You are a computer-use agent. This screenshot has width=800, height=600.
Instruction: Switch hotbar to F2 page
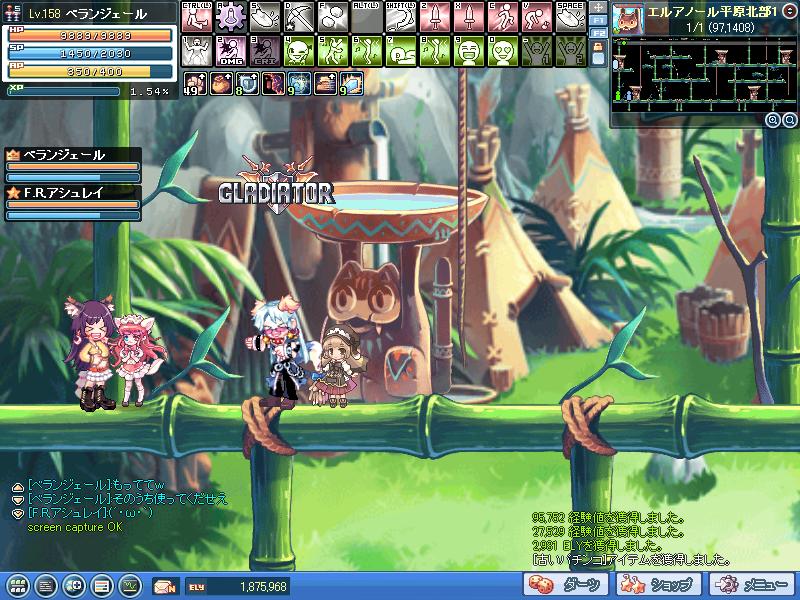598,34
